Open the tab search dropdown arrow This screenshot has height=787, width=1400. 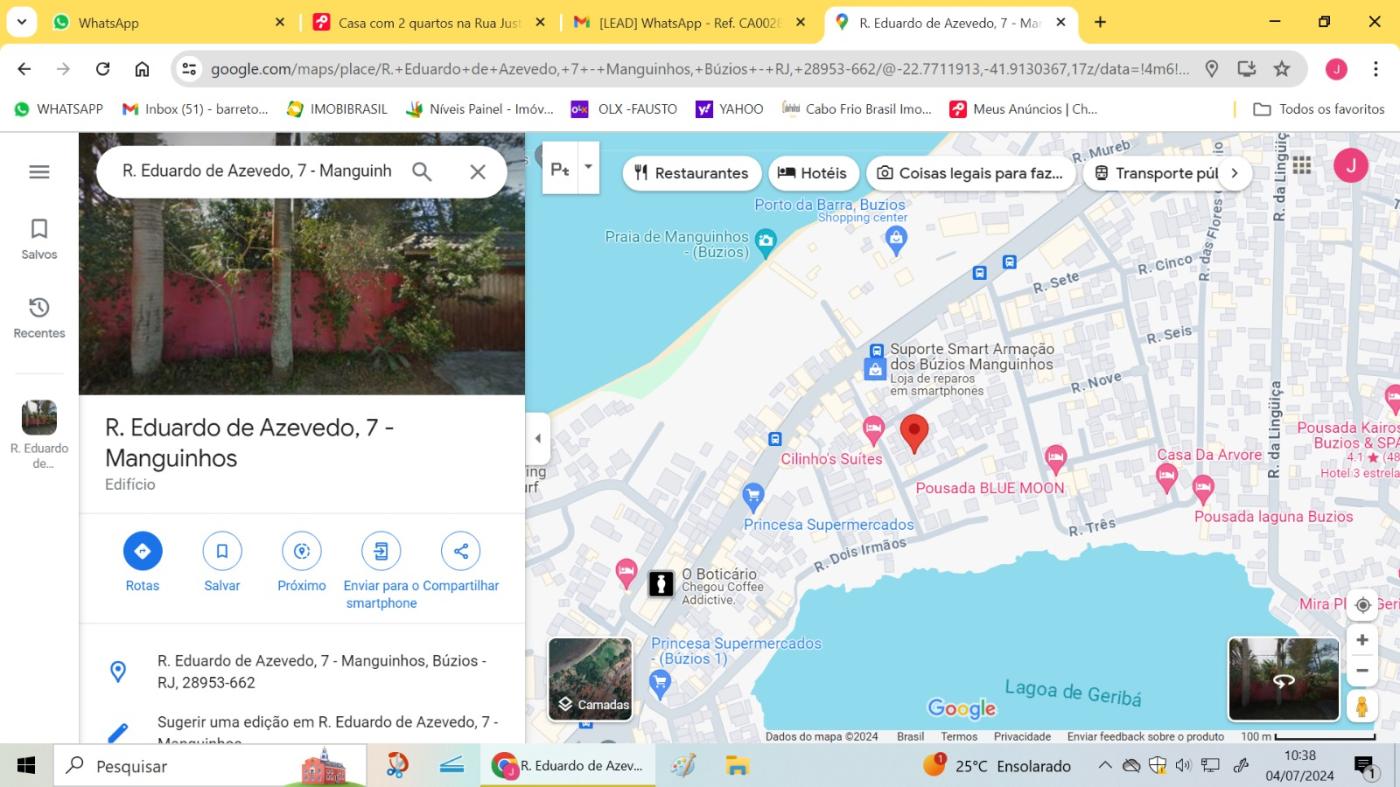tap(20, 22)
